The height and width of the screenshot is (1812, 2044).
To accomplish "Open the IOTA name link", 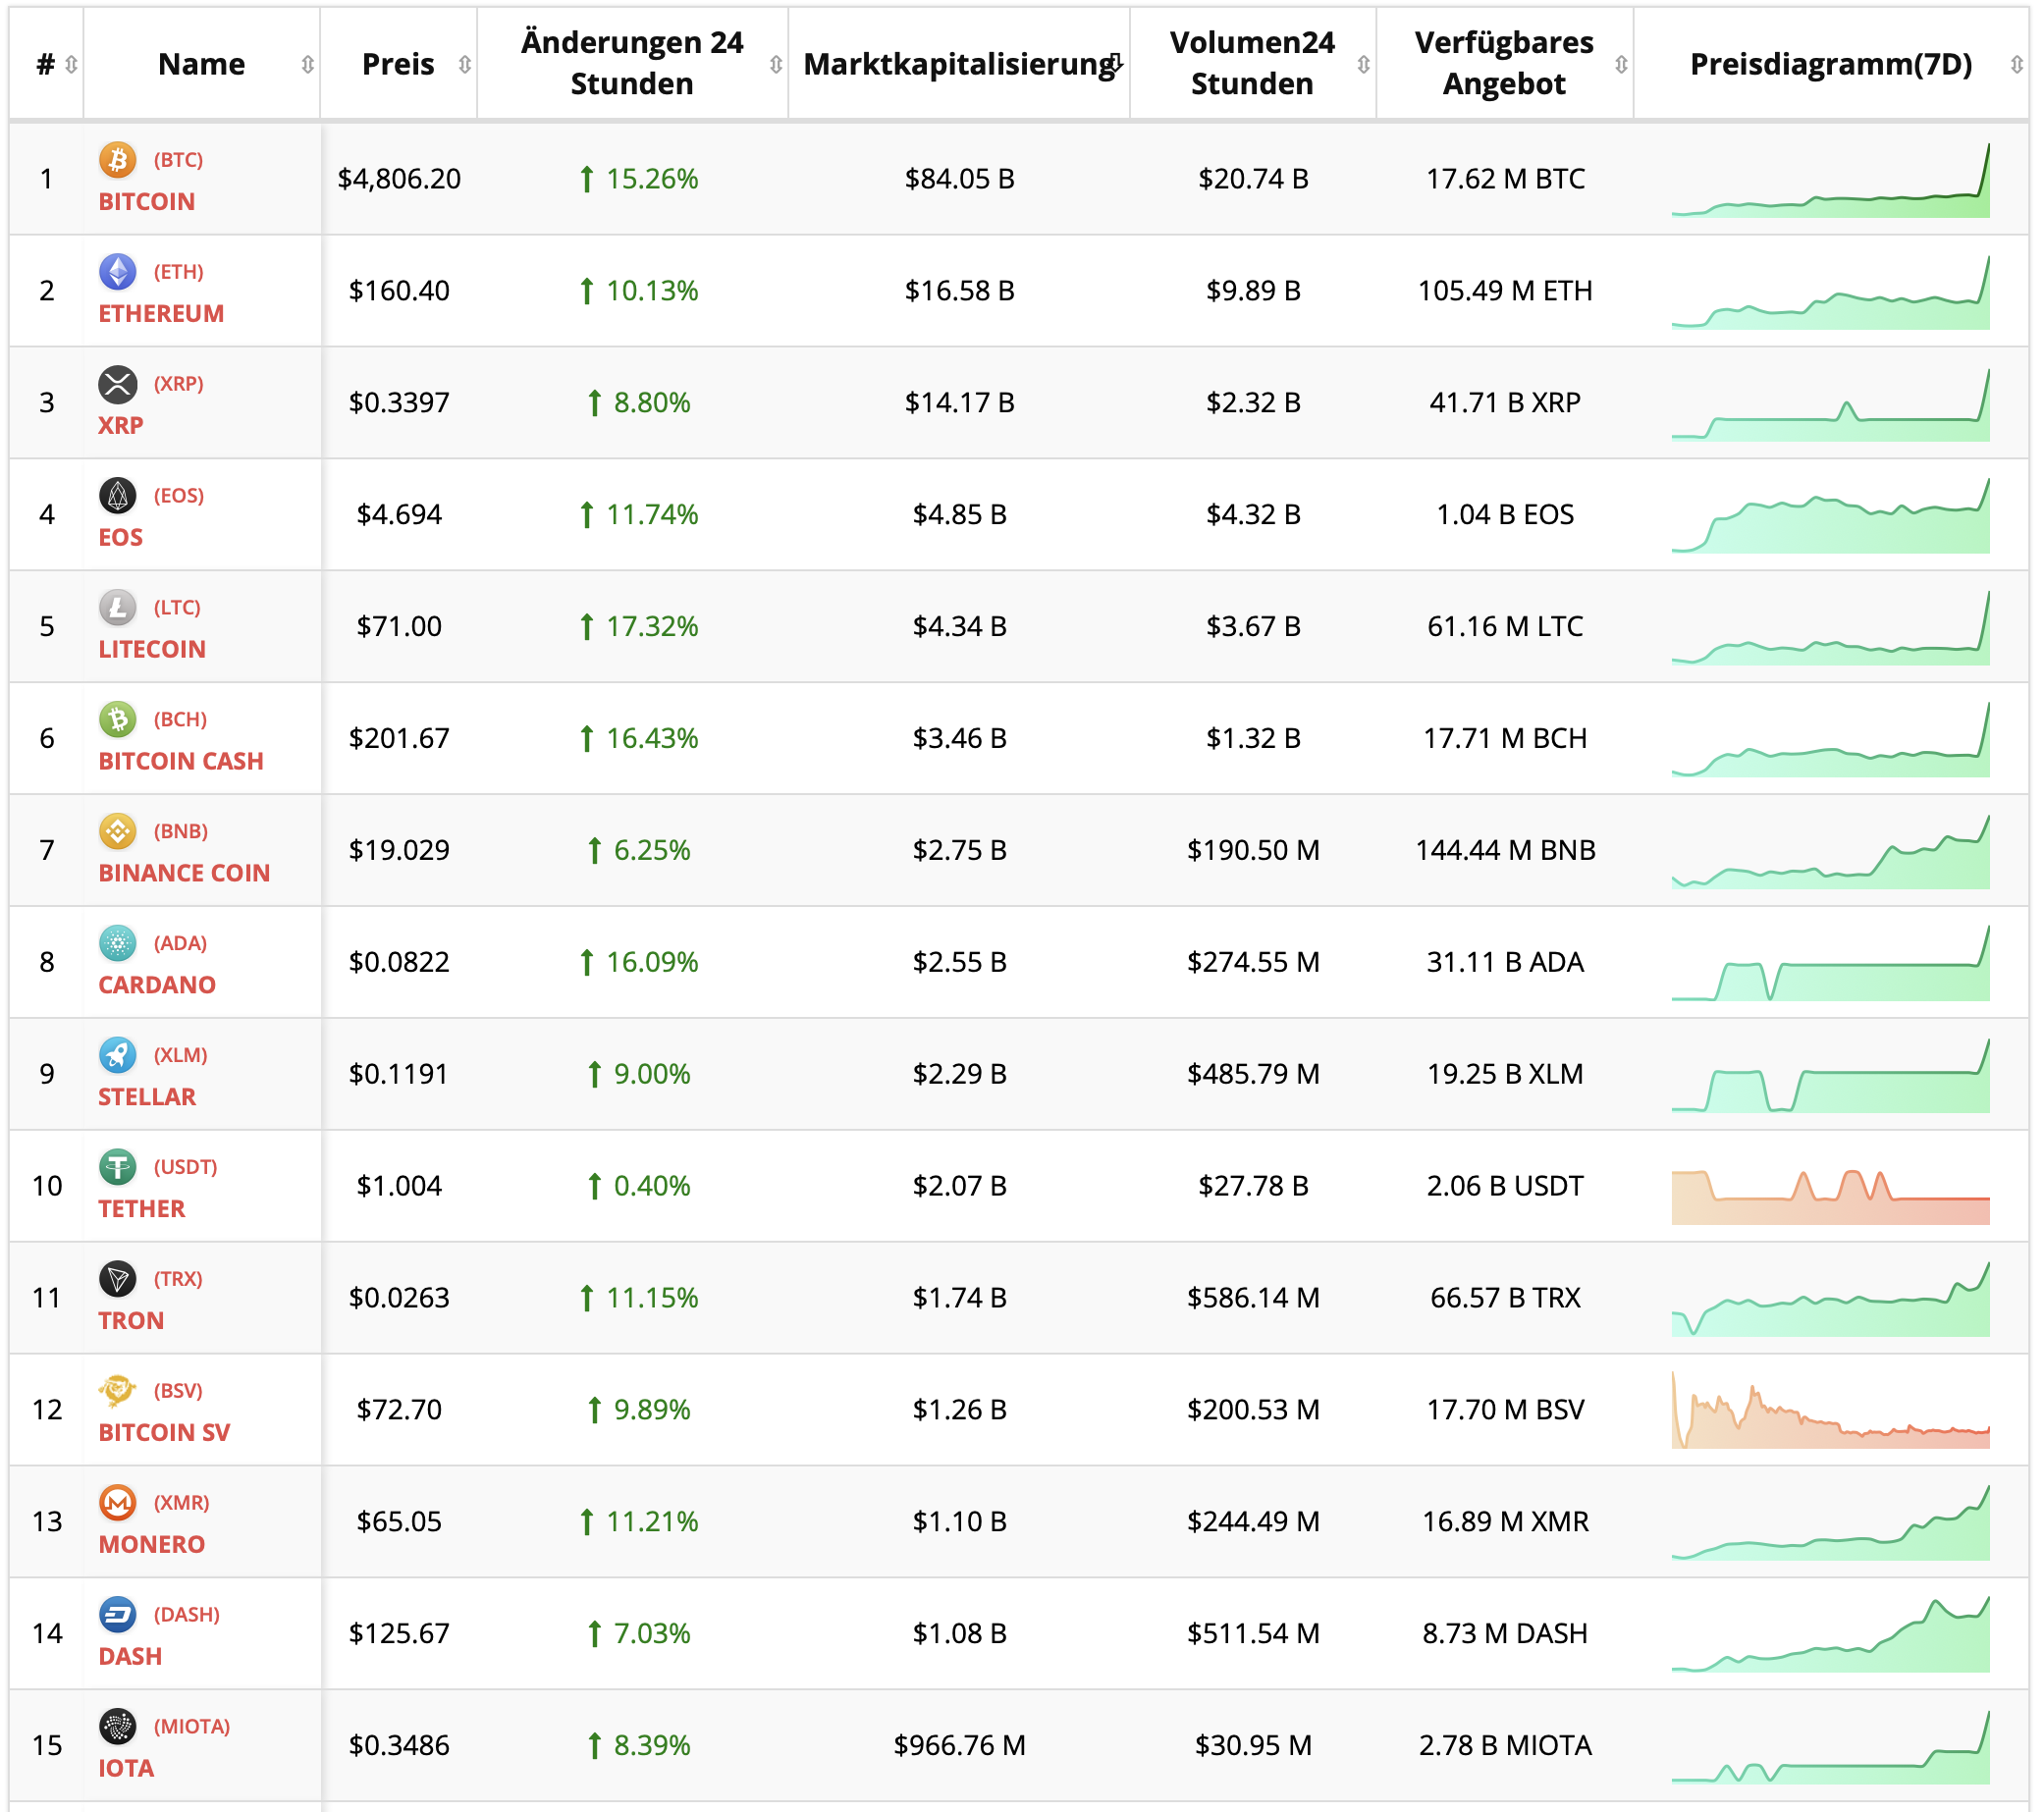I will point(126,1768).
